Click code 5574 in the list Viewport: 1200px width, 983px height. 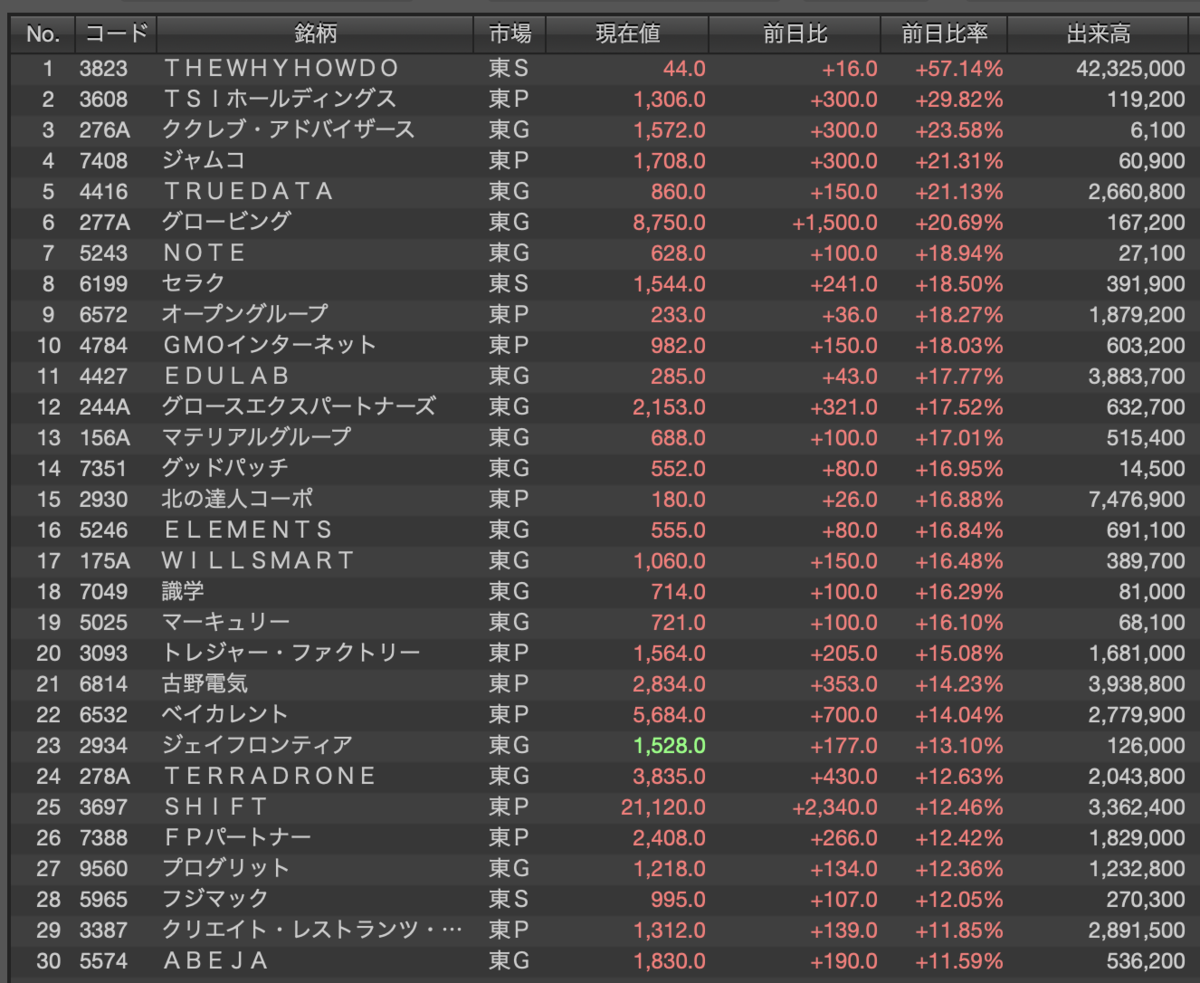pos(104,961)
